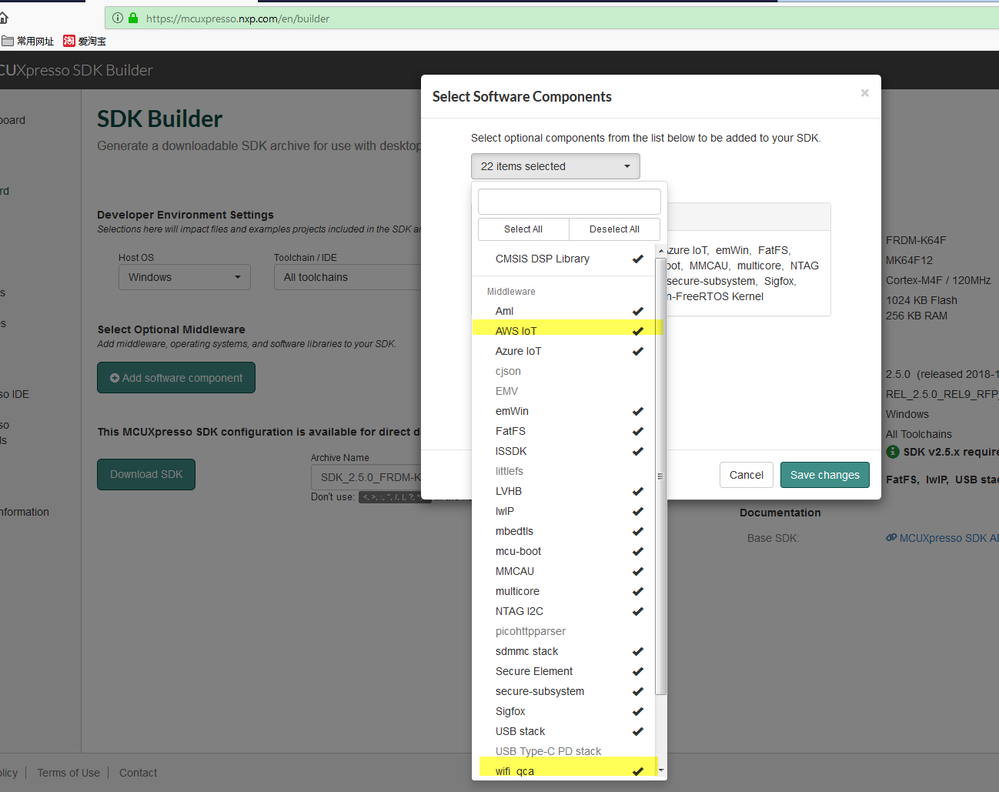Open the 爱淘宝 bookmark
This screenshot has height=792, width=999.
[85, 41]
